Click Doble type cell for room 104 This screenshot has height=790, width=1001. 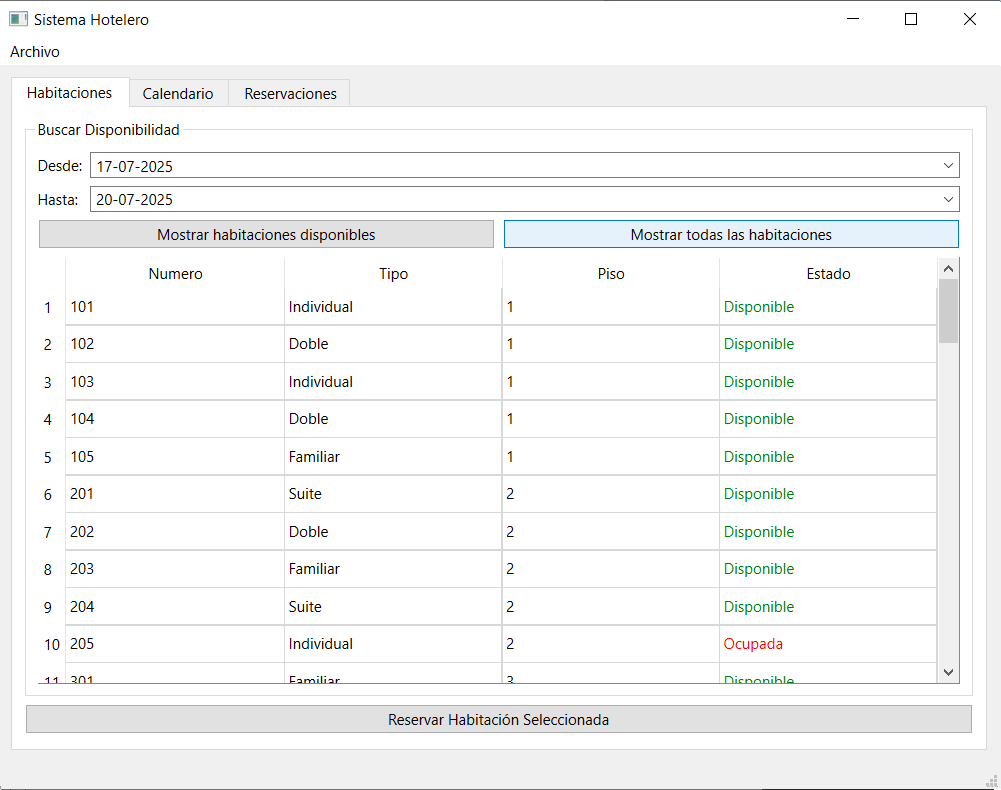point(393,418)
